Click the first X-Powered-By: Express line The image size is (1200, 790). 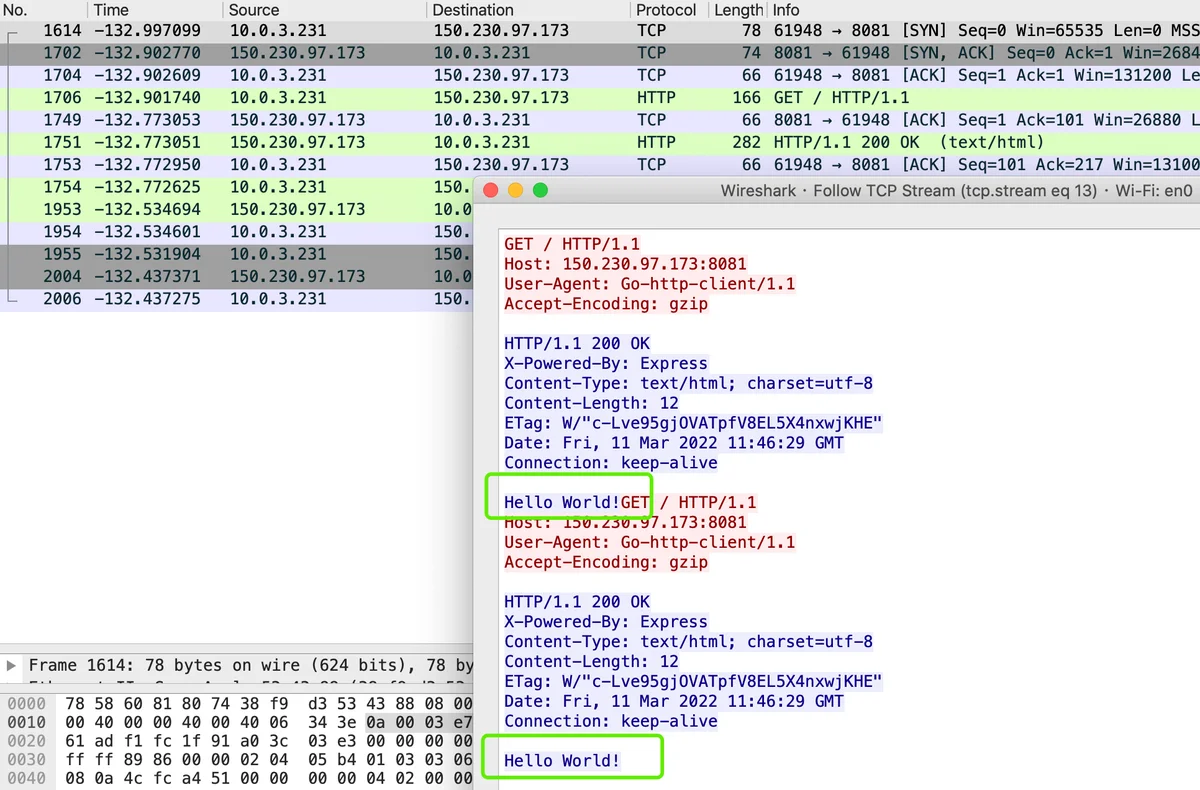coord(605,363)
